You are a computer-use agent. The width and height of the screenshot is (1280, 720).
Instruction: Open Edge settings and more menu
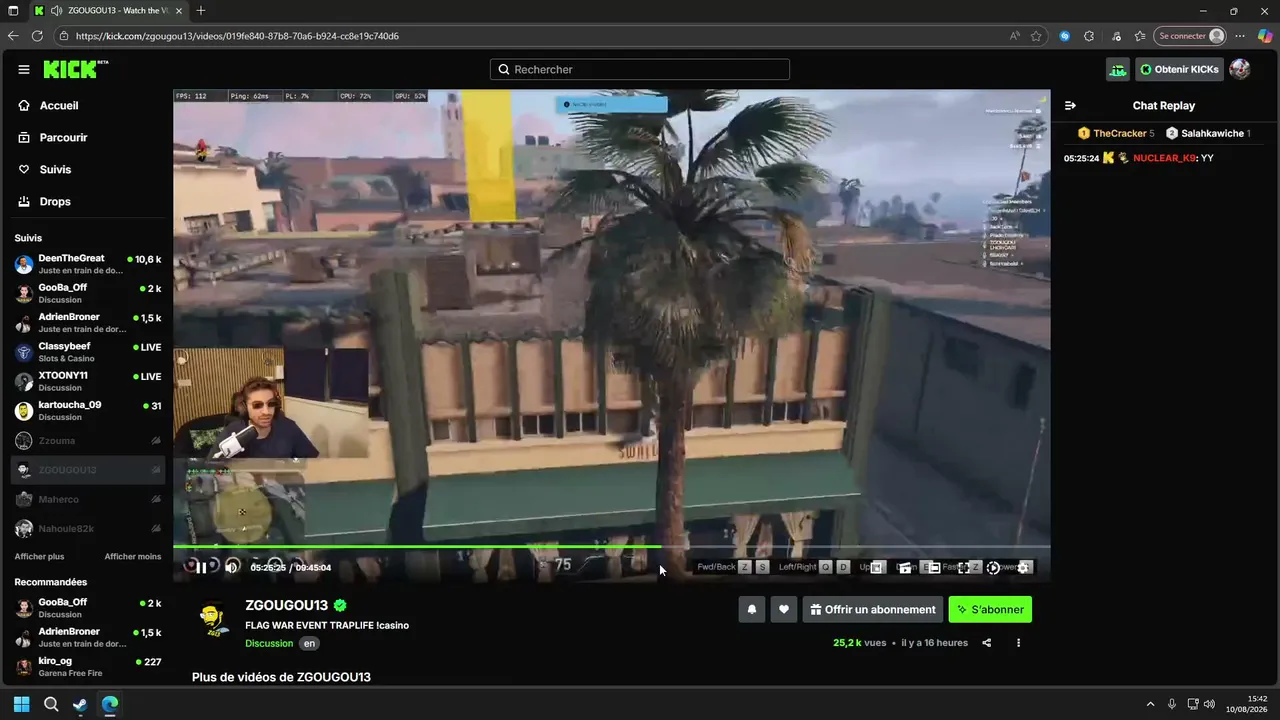(x=1240, y=36)
